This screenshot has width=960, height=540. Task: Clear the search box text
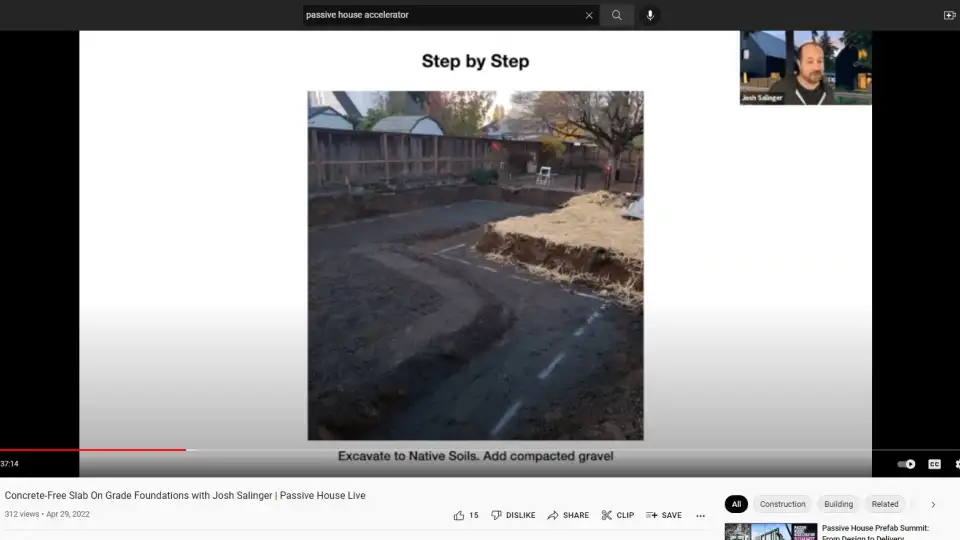[589, 15]
